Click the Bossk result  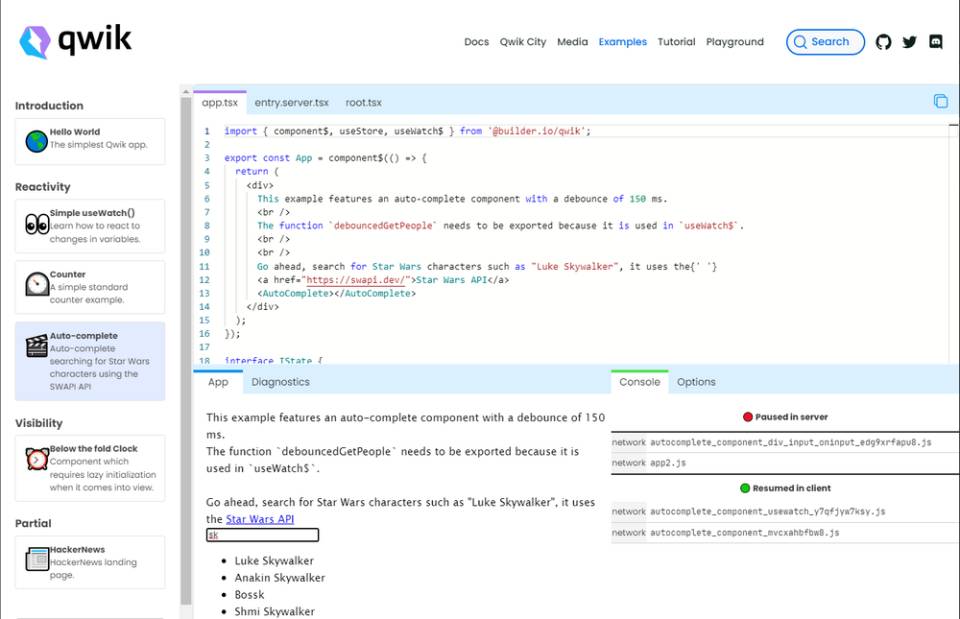(249, 595)
